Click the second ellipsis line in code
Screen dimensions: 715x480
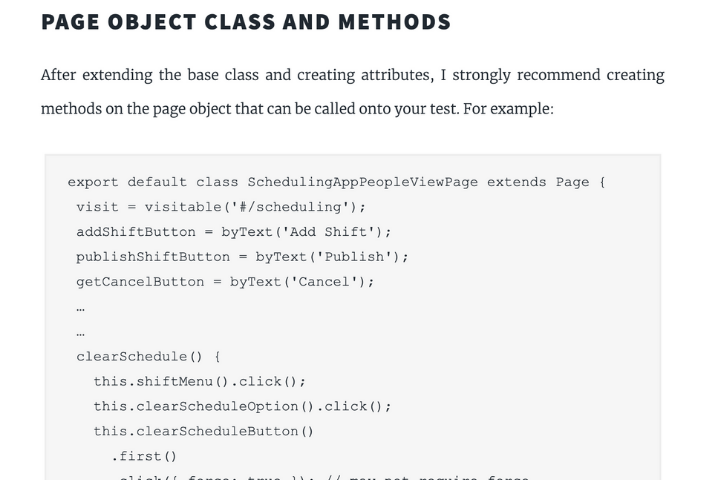(x=81, y=333)
